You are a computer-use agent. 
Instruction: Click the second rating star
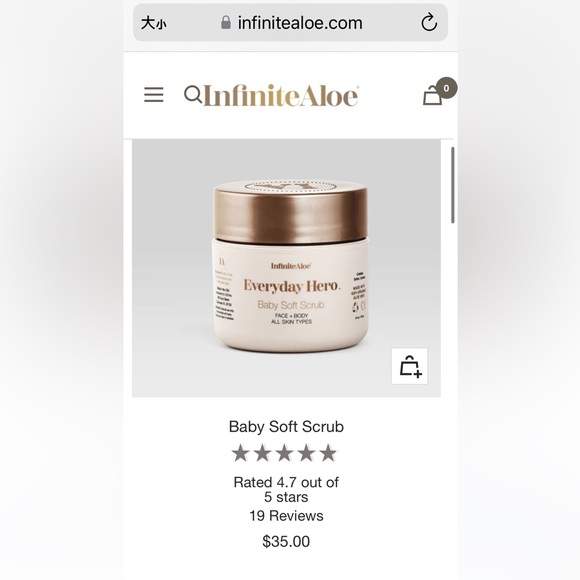263,453
